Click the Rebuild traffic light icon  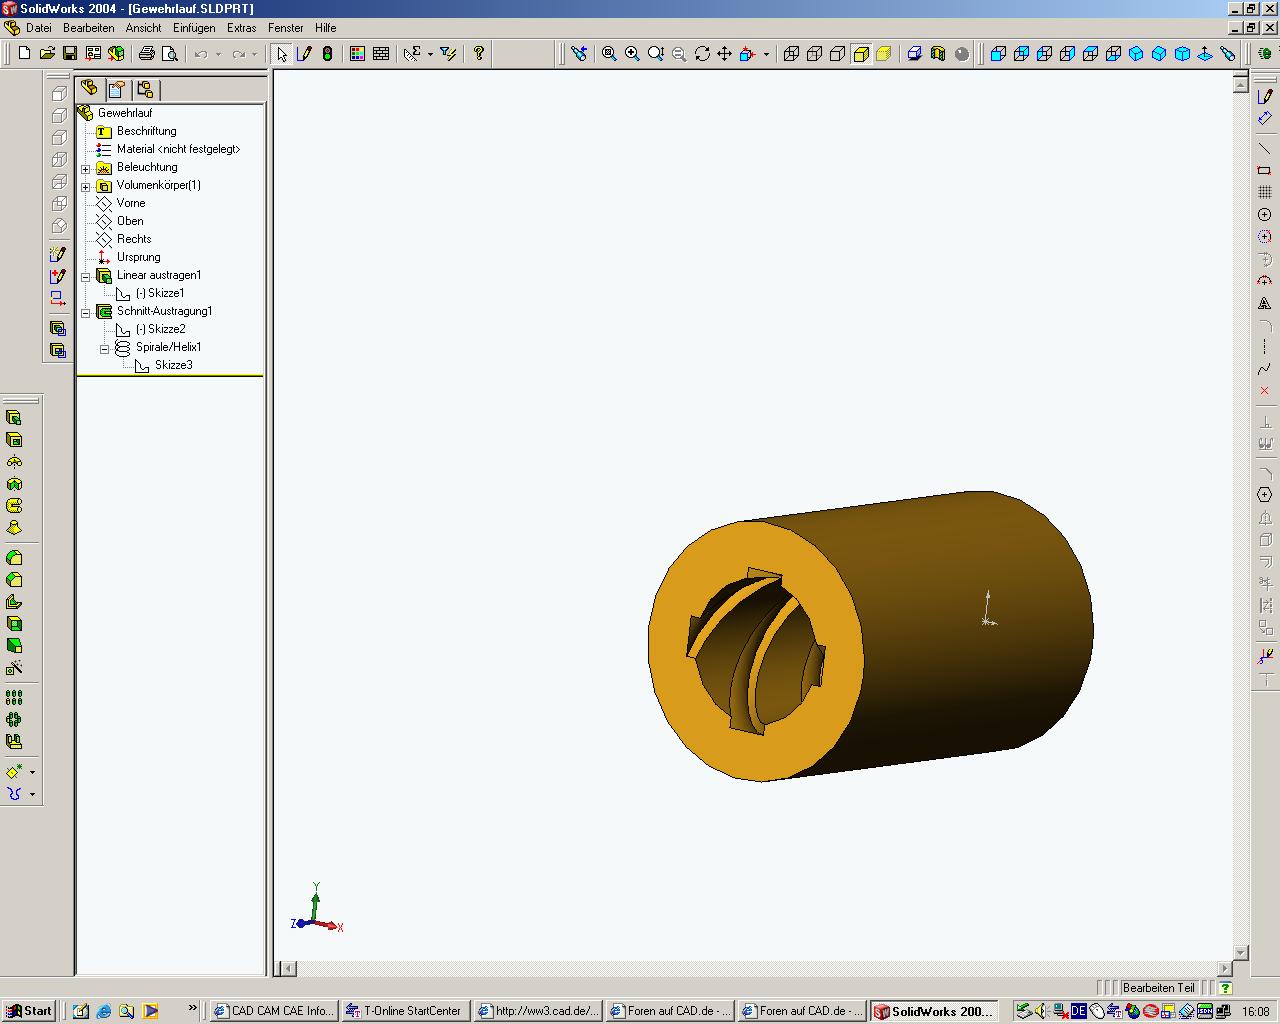tap(327, 54)
